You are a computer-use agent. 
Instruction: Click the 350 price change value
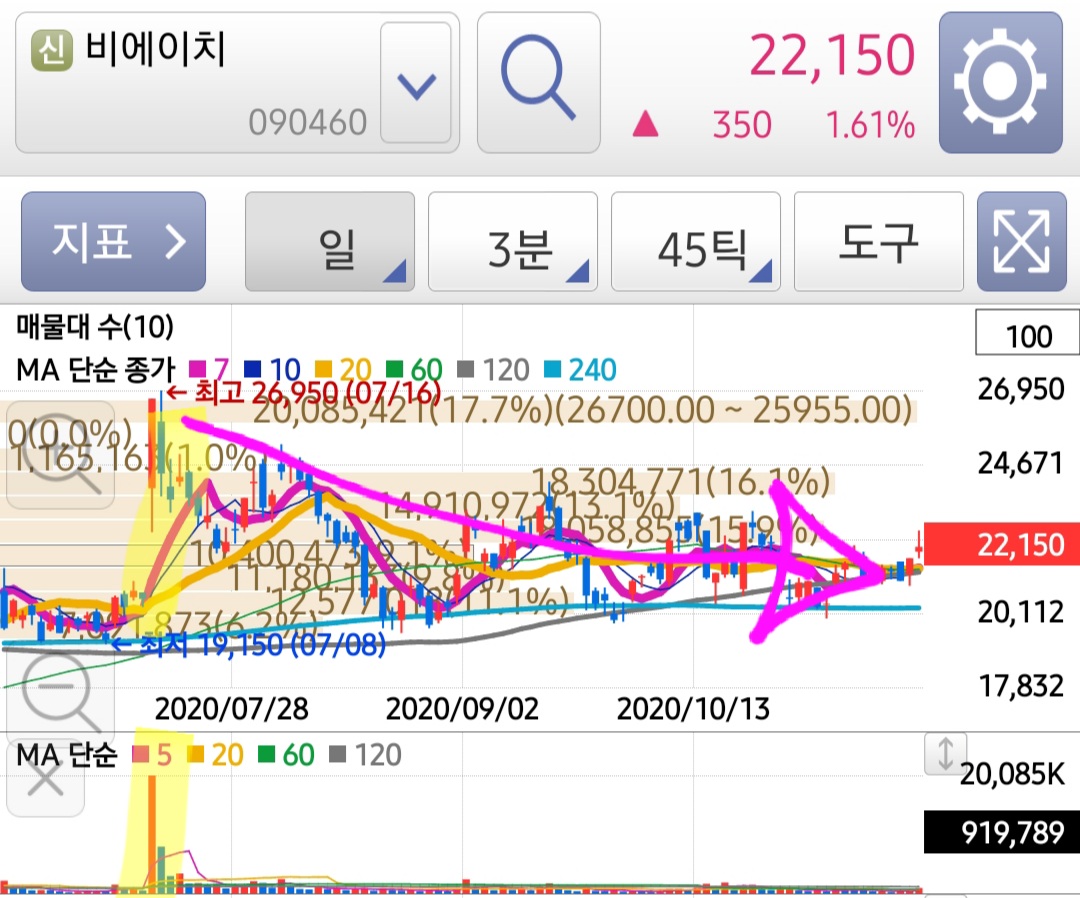(742, 125)
